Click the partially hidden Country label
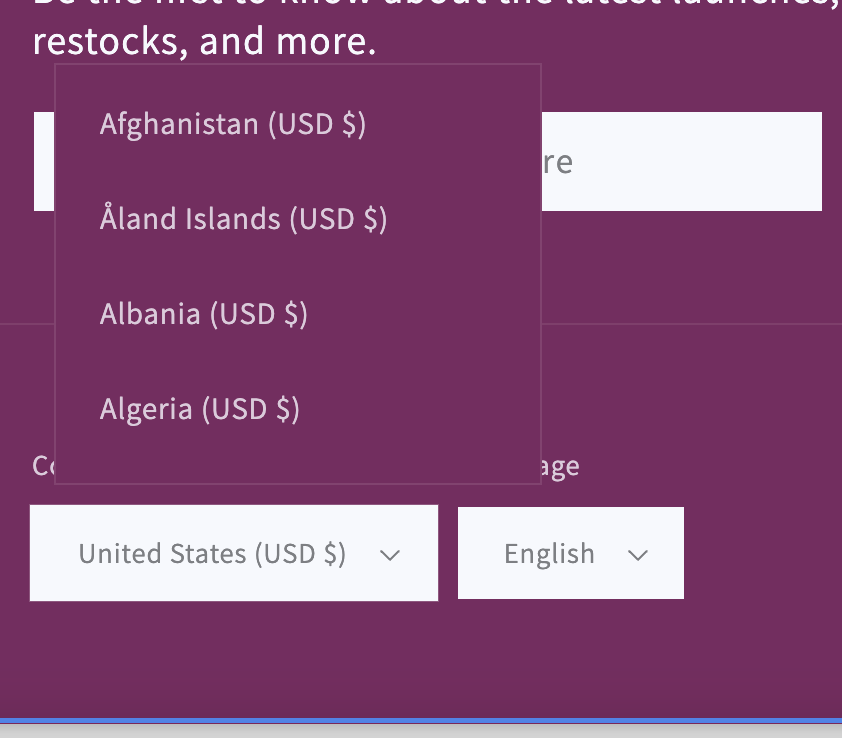842x738 pixels. (x=42, y=466)
